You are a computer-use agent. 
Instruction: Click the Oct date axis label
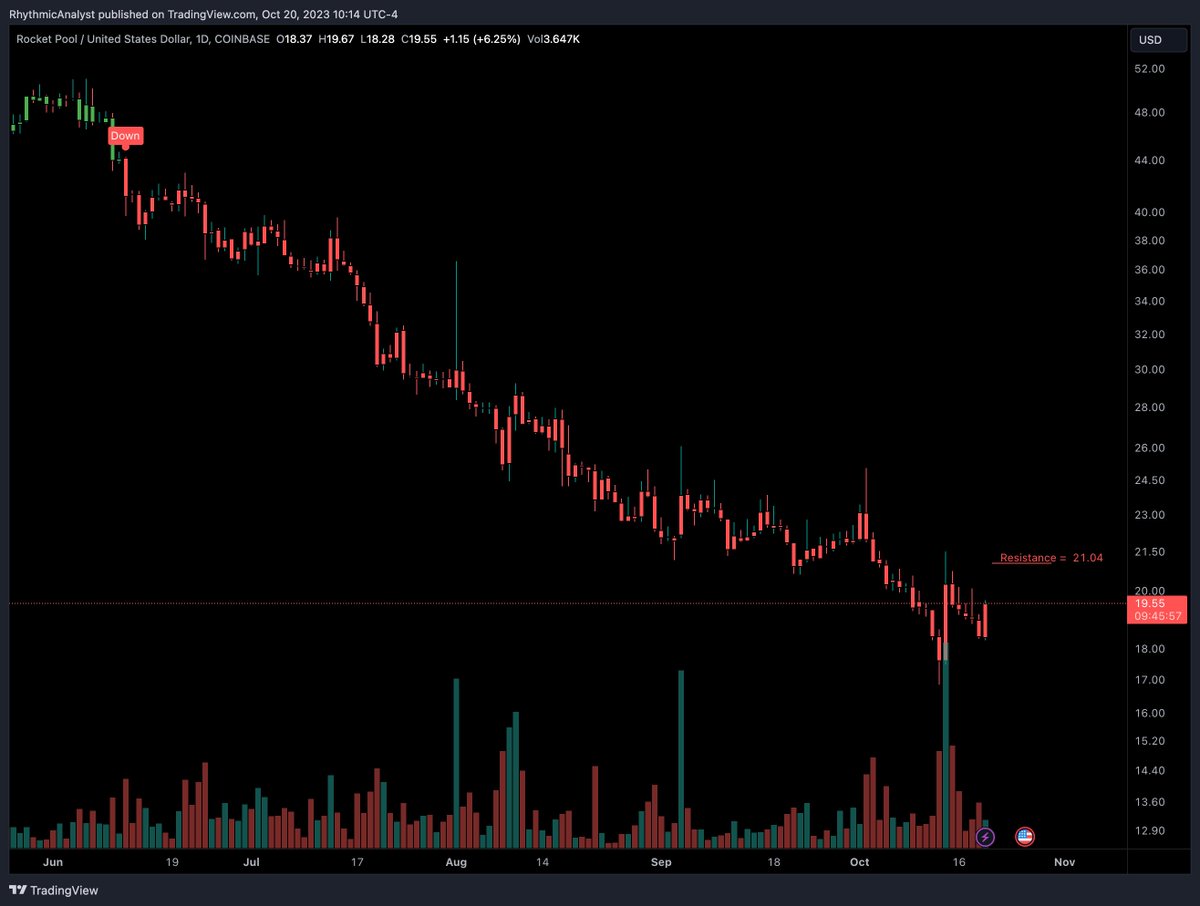[x=859, y=861]
